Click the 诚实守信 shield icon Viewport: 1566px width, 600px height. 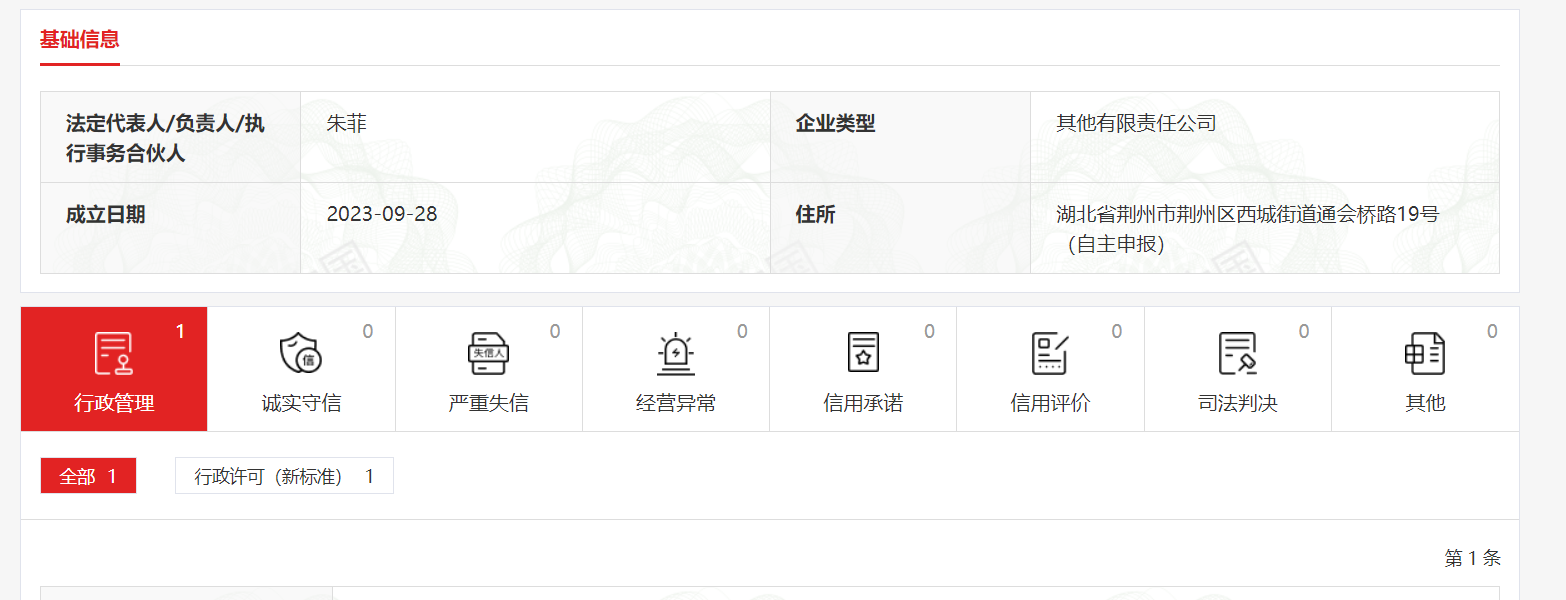pos(300,354)
